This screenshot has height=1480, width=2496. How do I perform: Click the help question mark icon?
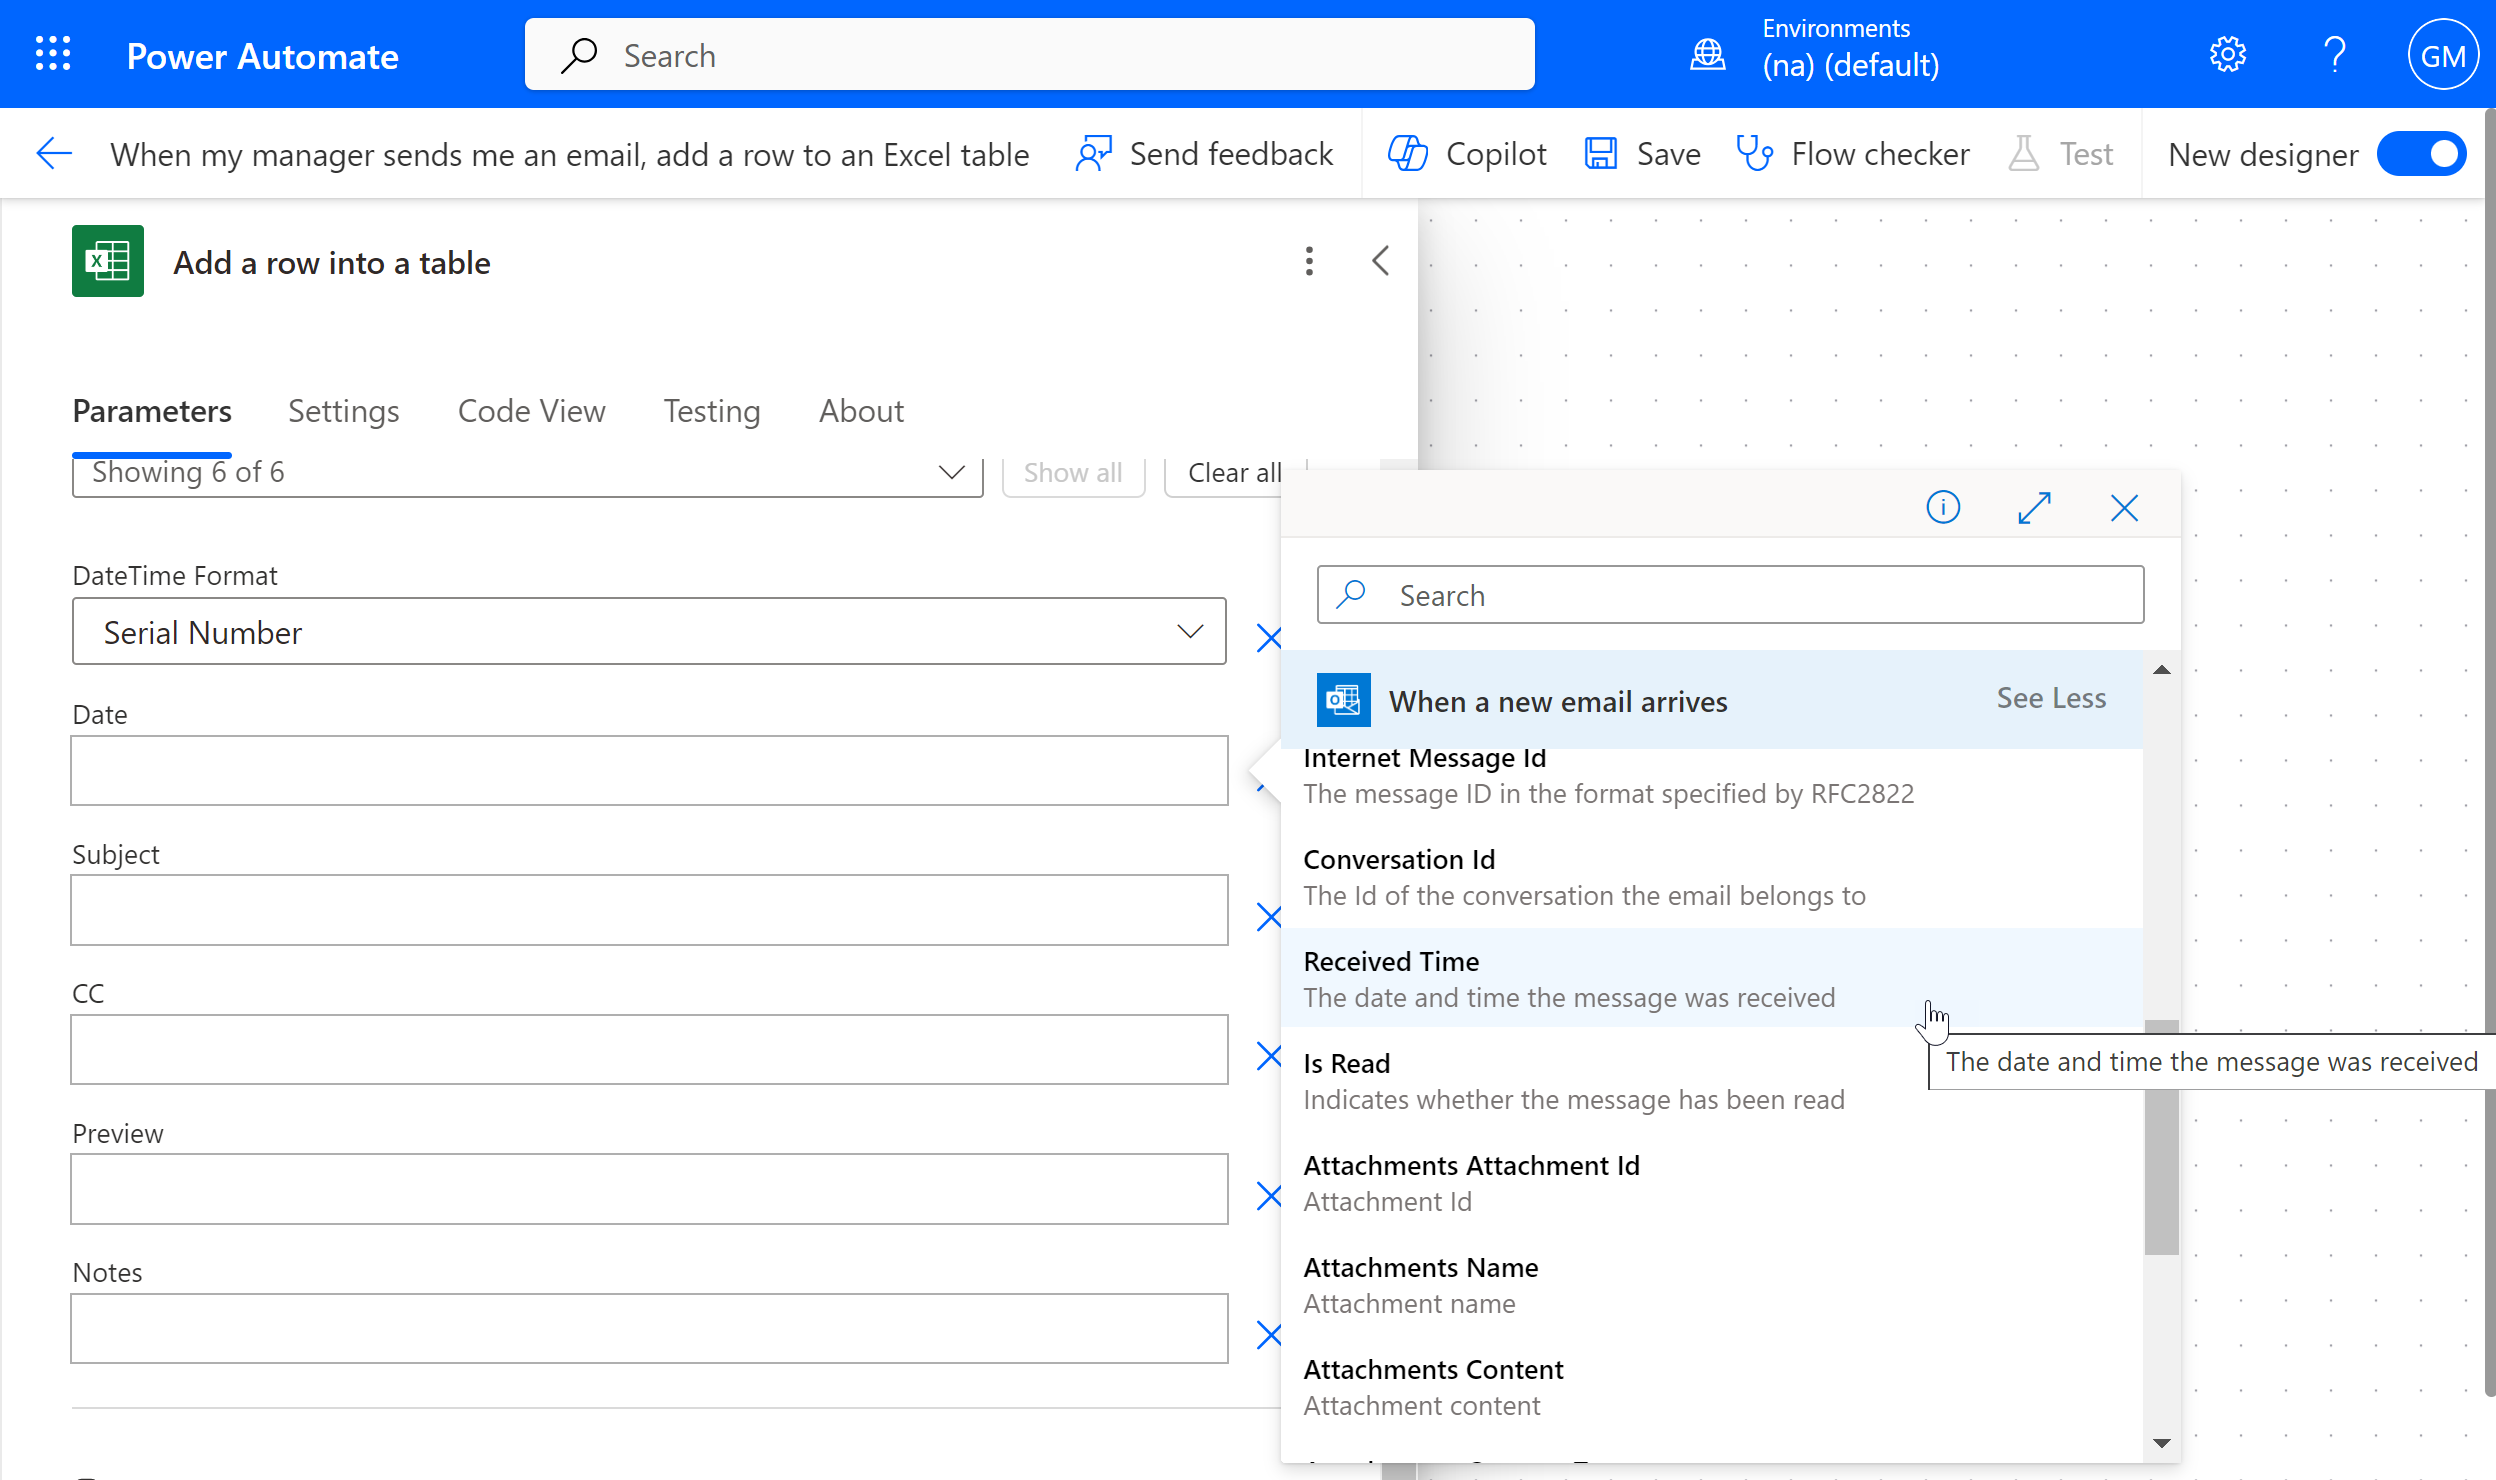click(x=2335, y=54)
